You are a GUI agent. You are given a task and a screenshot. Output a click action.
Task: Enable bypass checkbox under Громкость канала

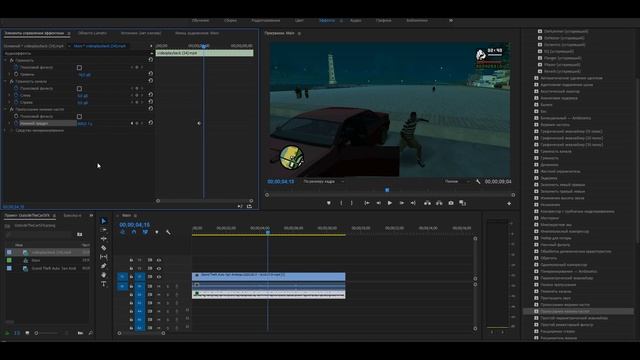(x=79, y=88)
